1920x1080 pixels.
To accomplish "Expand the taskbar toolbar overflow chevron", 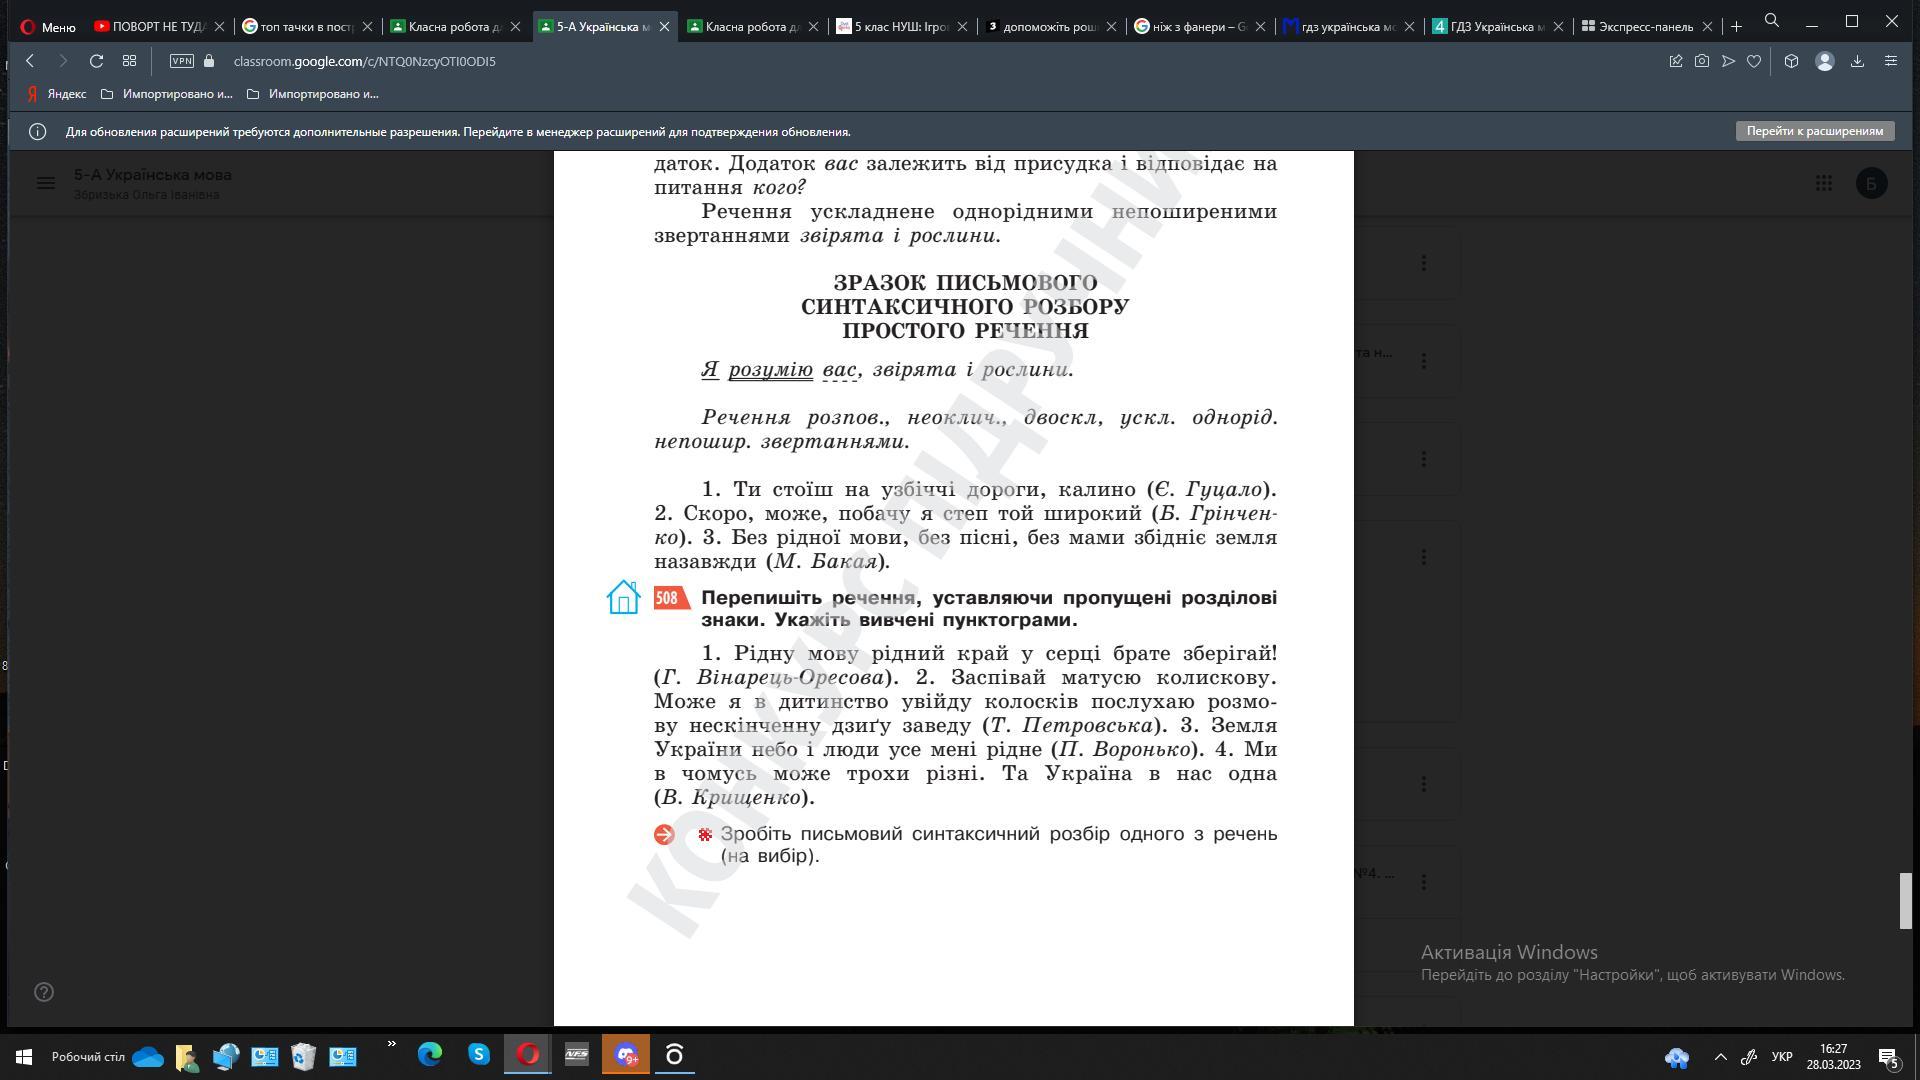I will click(x=391, y=1045).
